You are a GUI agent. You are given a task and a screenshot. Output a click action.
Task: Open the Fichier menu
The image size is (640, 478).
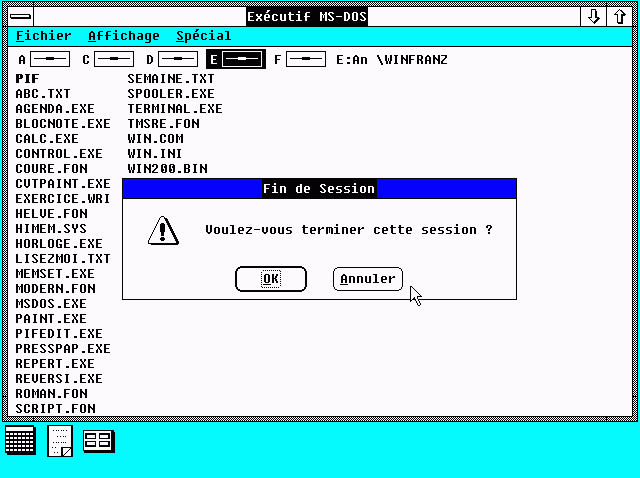click(43, 36)
